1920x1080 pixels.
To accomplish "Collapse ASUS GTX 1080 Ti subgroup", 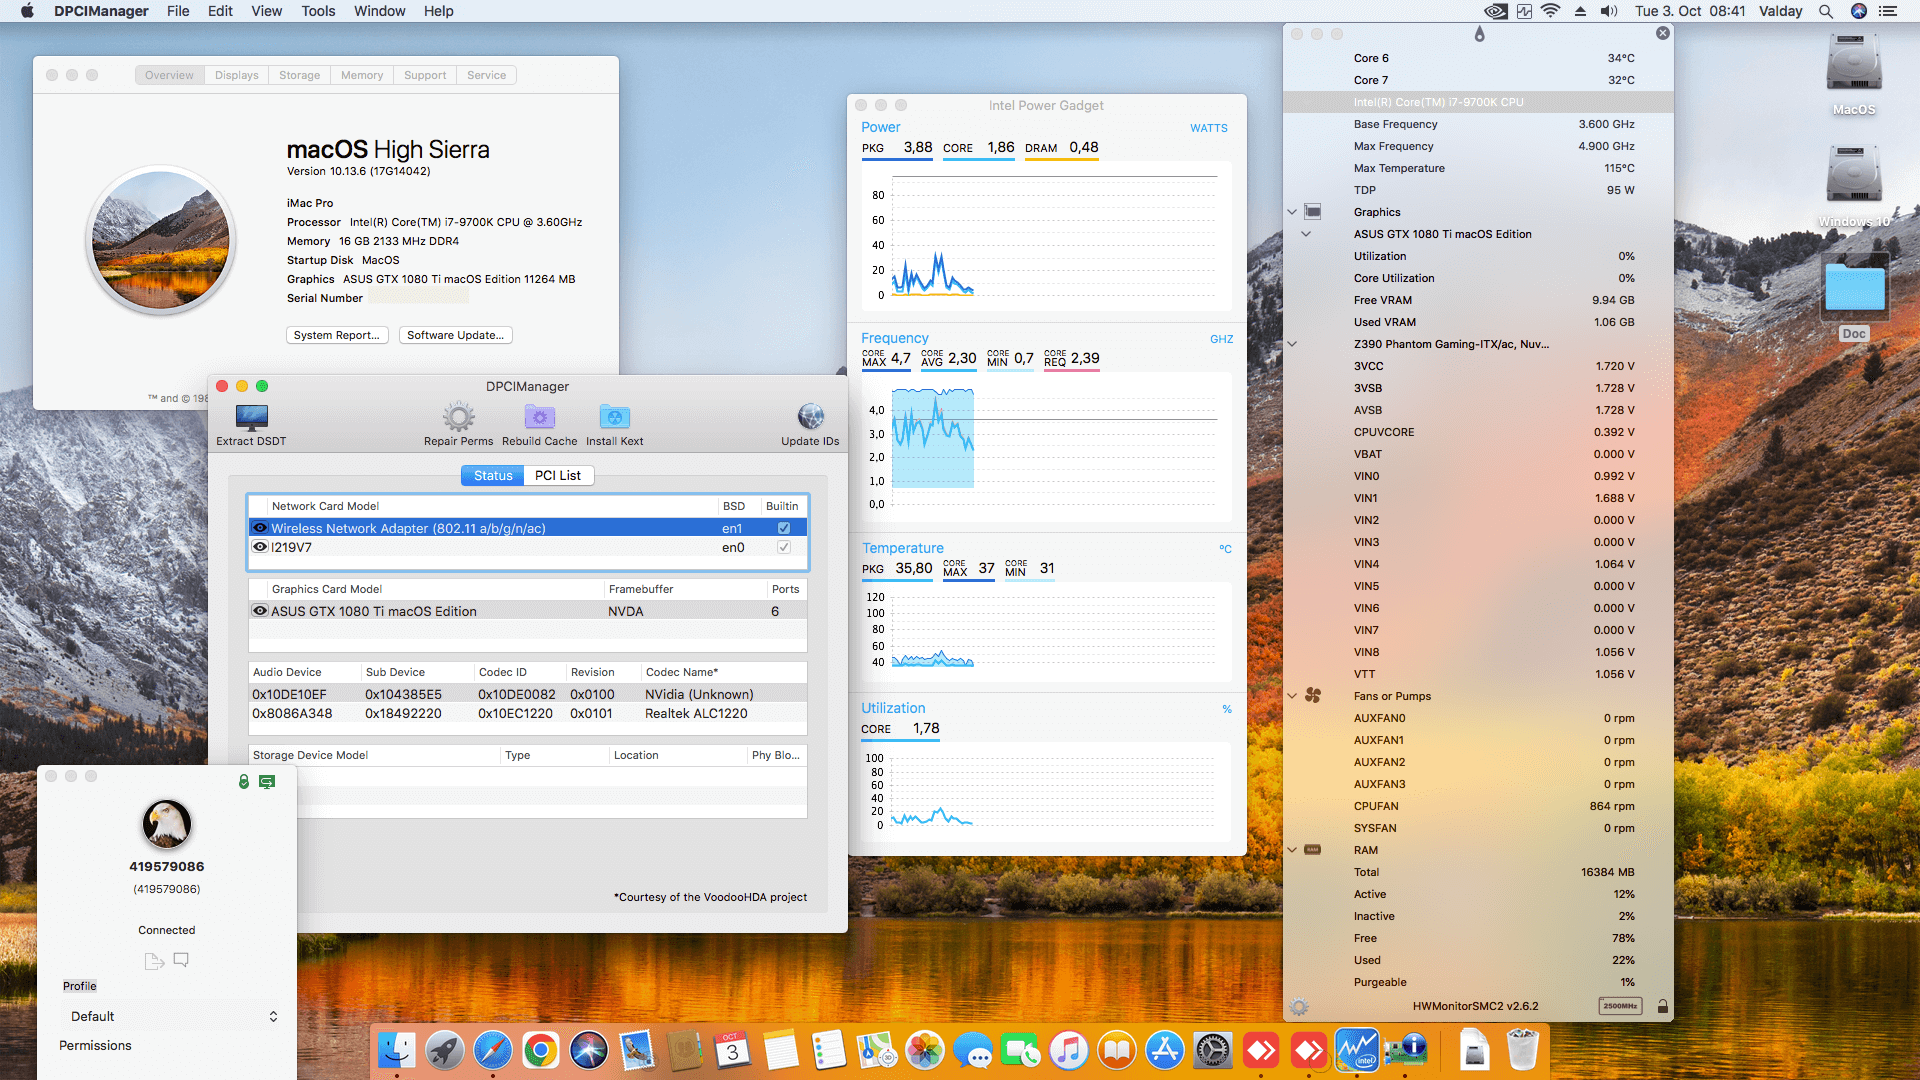I will tap(1306, 234).
